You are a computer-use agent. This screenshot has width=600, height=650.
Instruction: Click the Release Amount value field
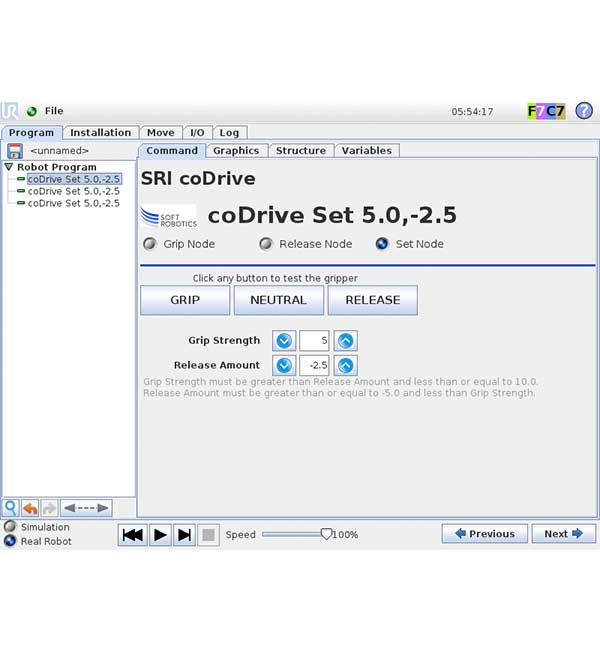(x=314, y=365)
